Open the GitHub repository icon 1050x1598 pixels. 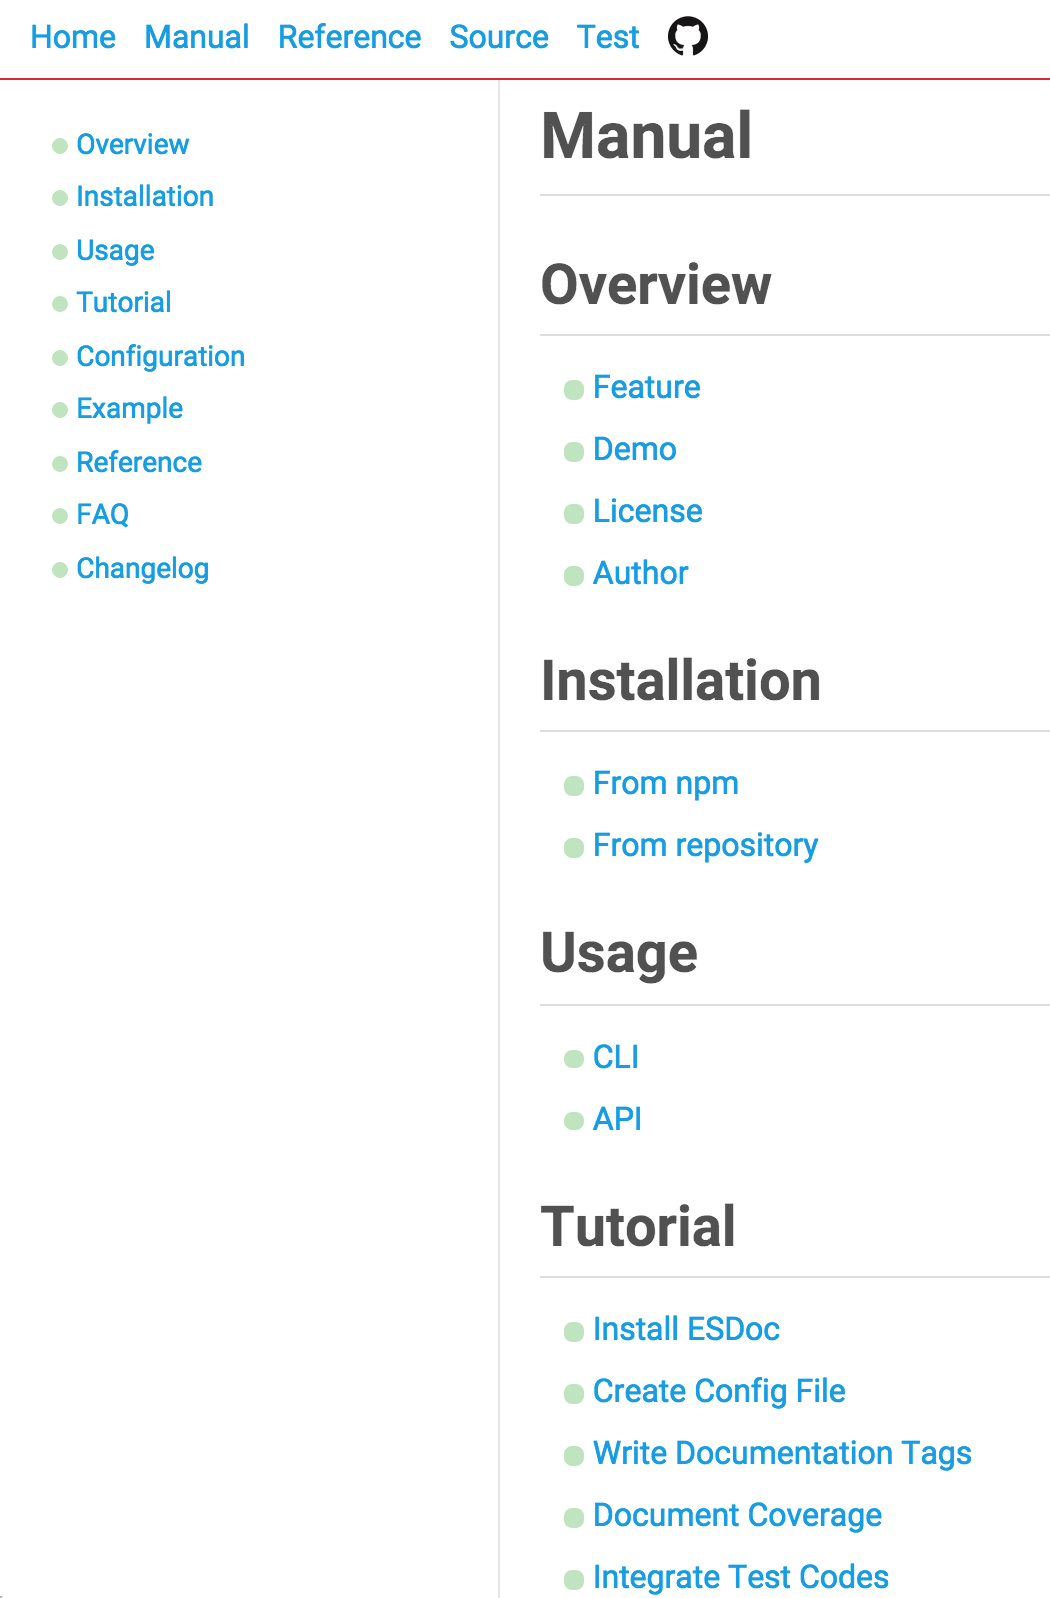[x=688, y=37]
